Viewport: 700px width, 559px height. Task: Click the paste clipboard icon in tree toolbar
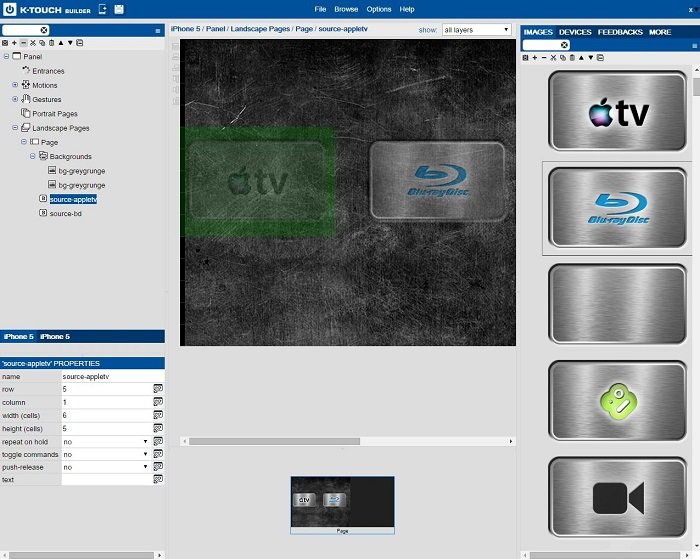pos(51,43)
